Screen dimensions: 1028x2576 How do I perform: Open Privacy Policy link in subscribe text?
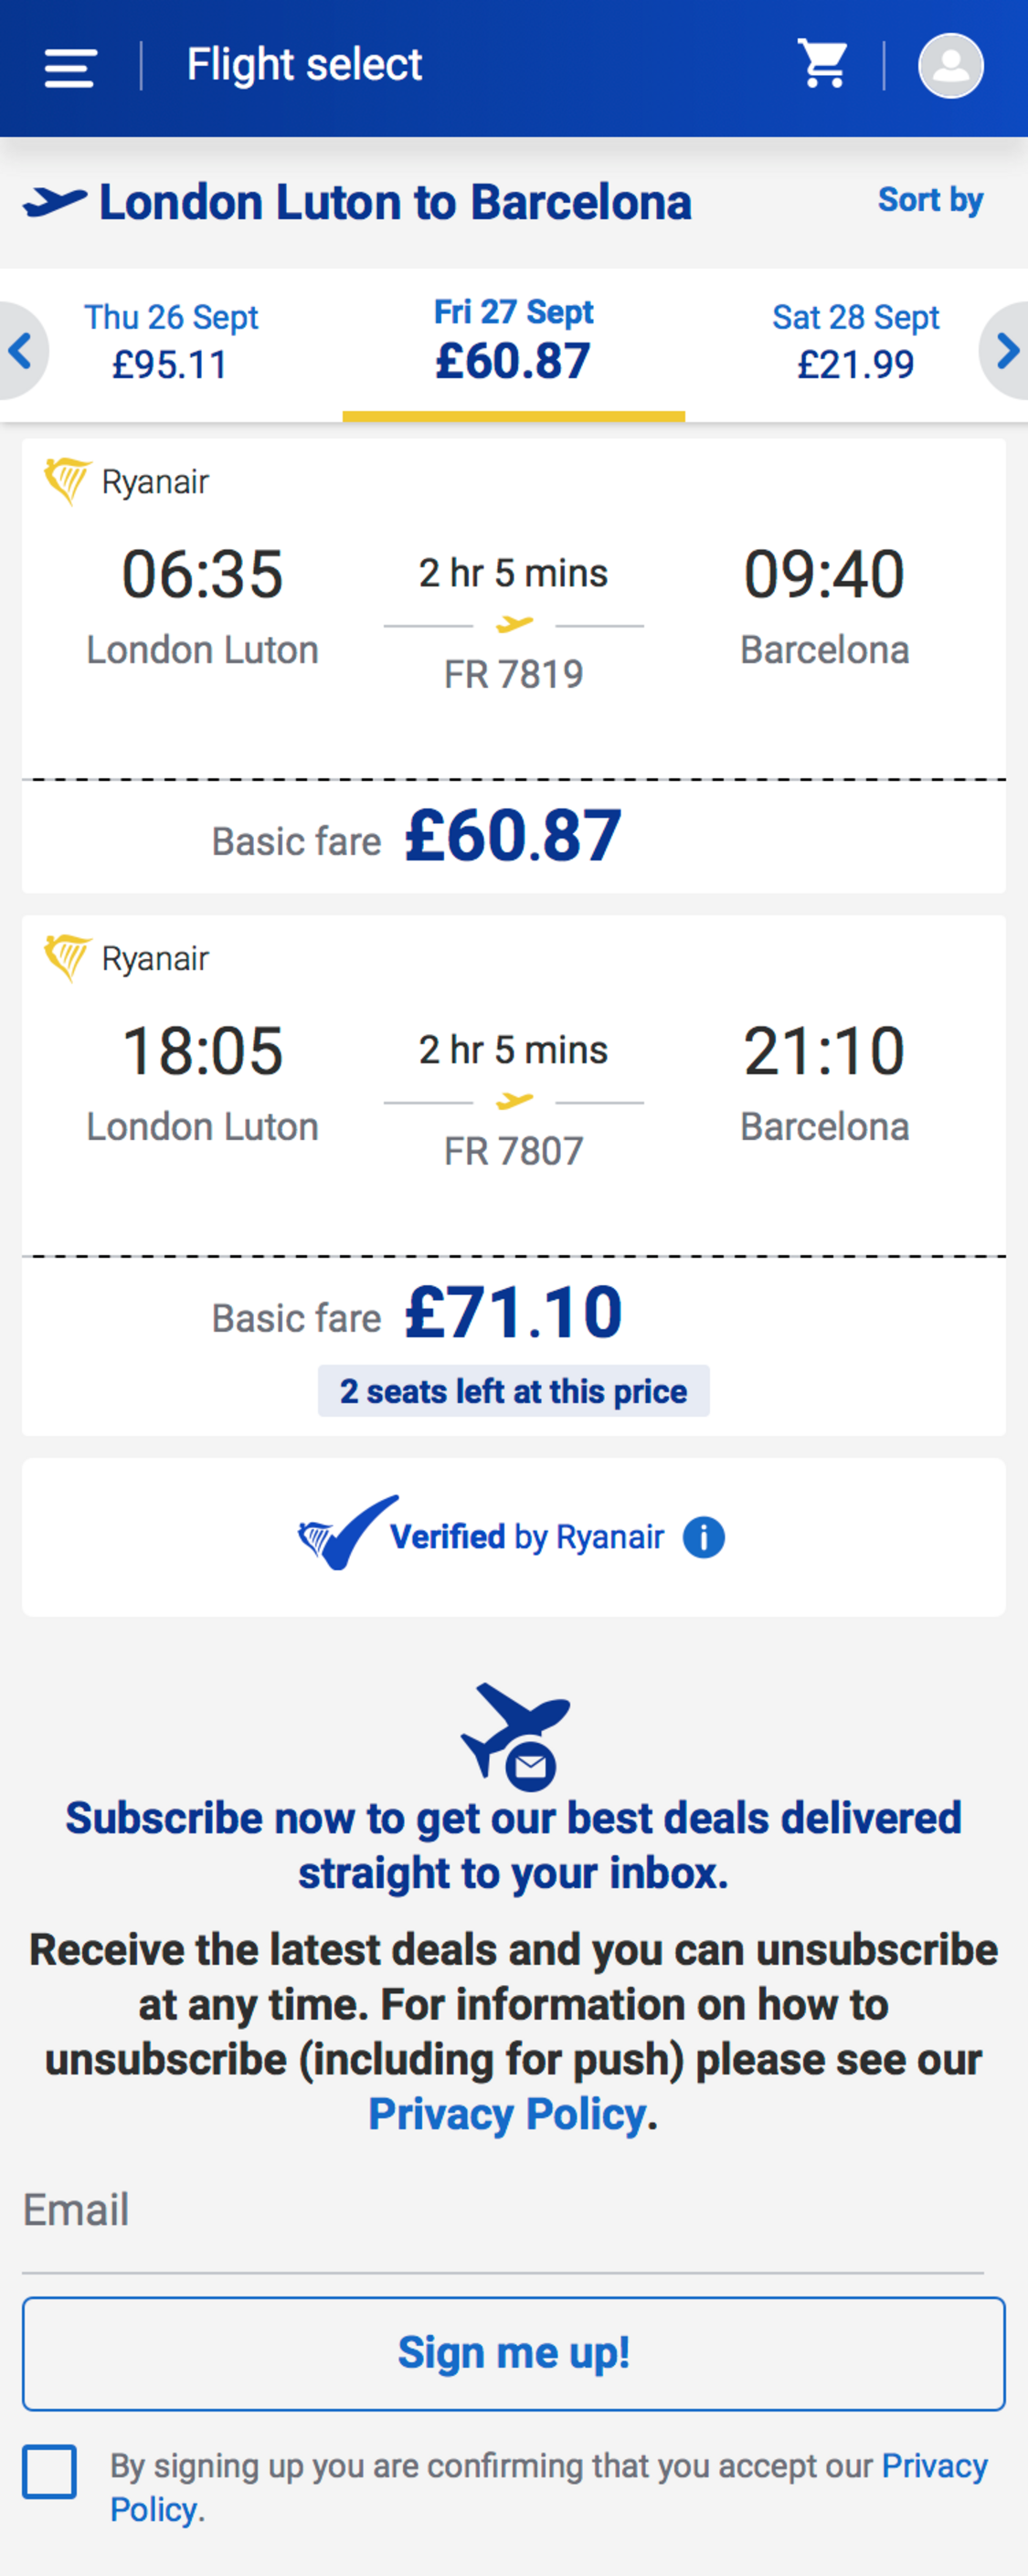point(507,2113)
